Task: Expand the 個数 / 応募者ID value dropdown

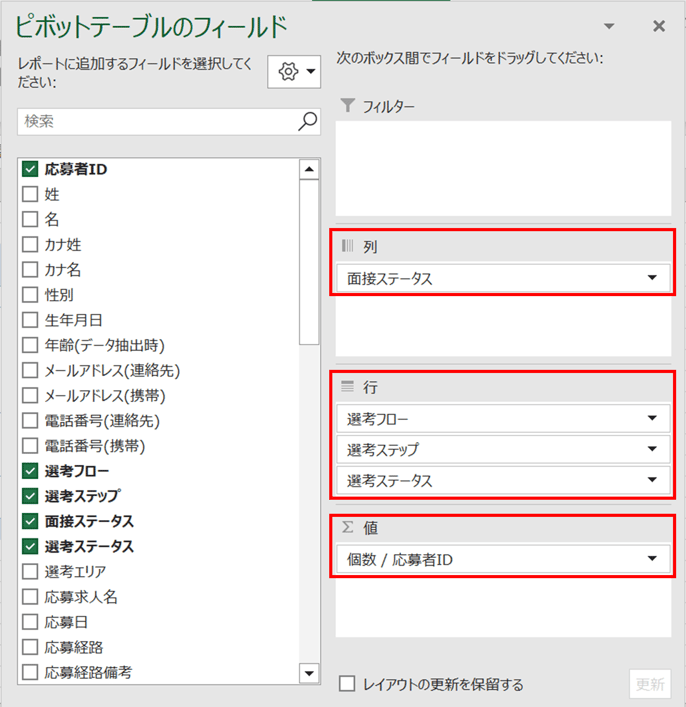Action: 652,559
